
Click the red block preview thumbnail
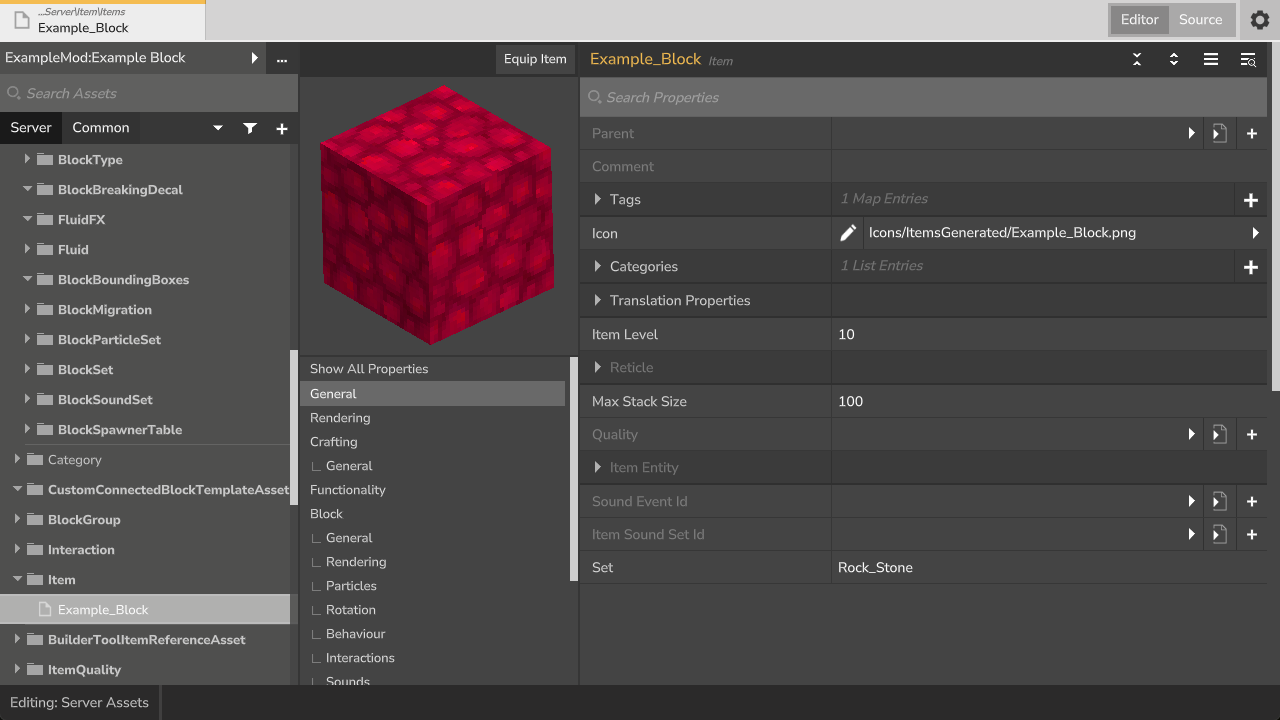[x=436, y=214]
